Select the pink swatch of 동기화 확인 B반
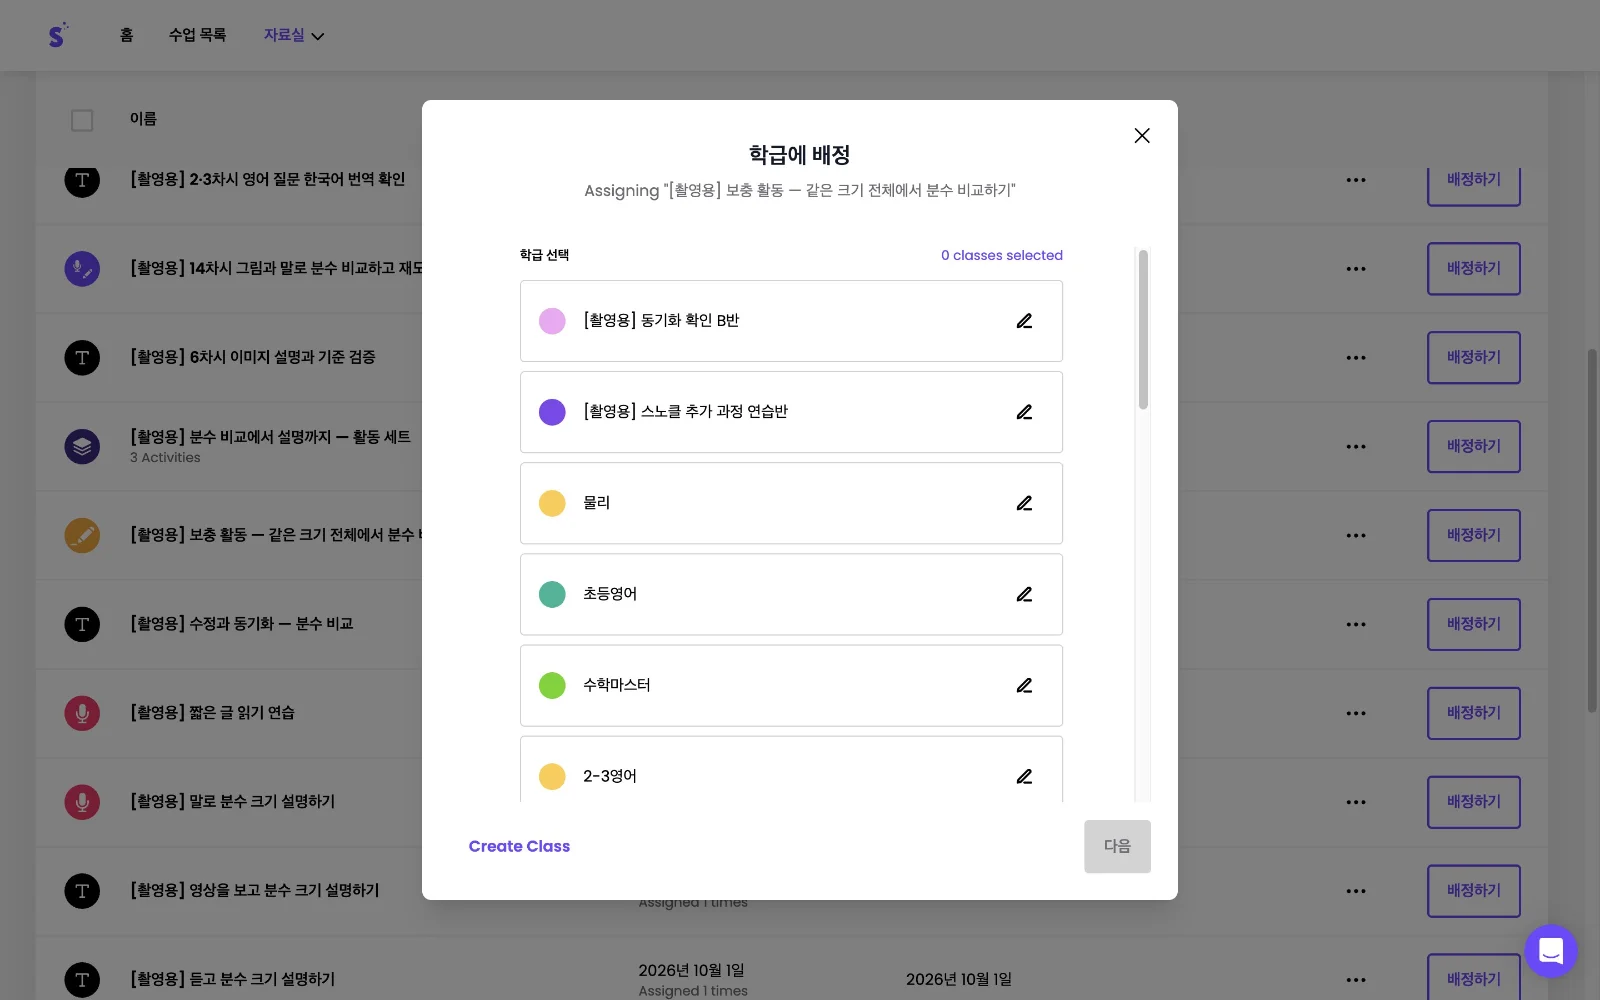1600x1000 pixels. click(552, 321)
